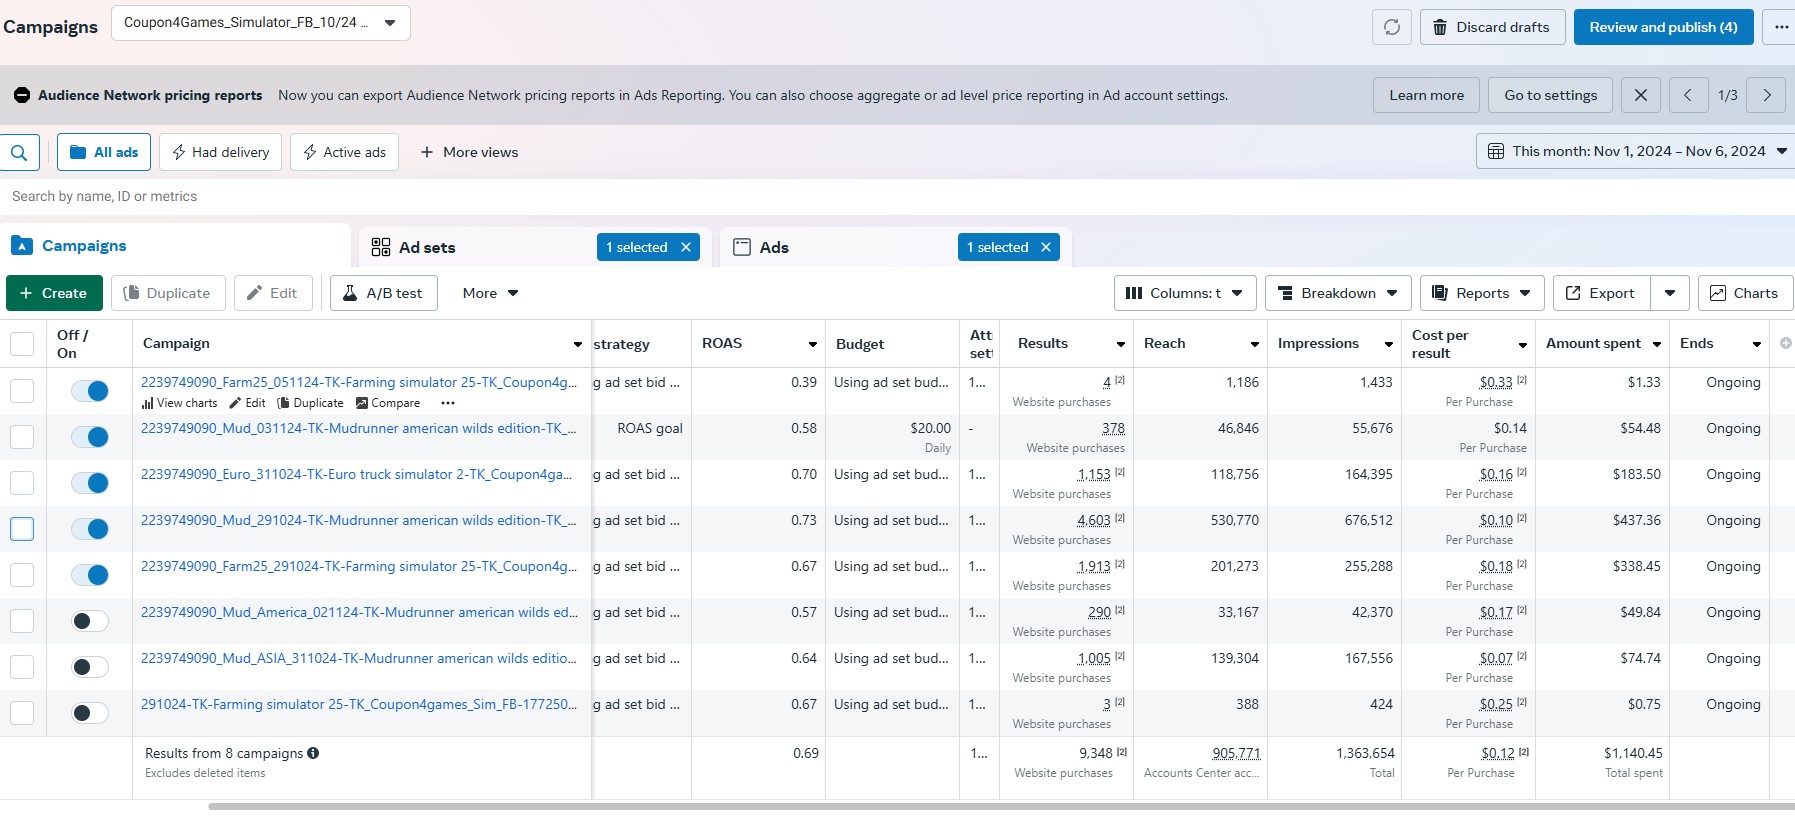Open the Euro truck simulator 2 campaign link
1795x832 pixels.
[356, 474]
